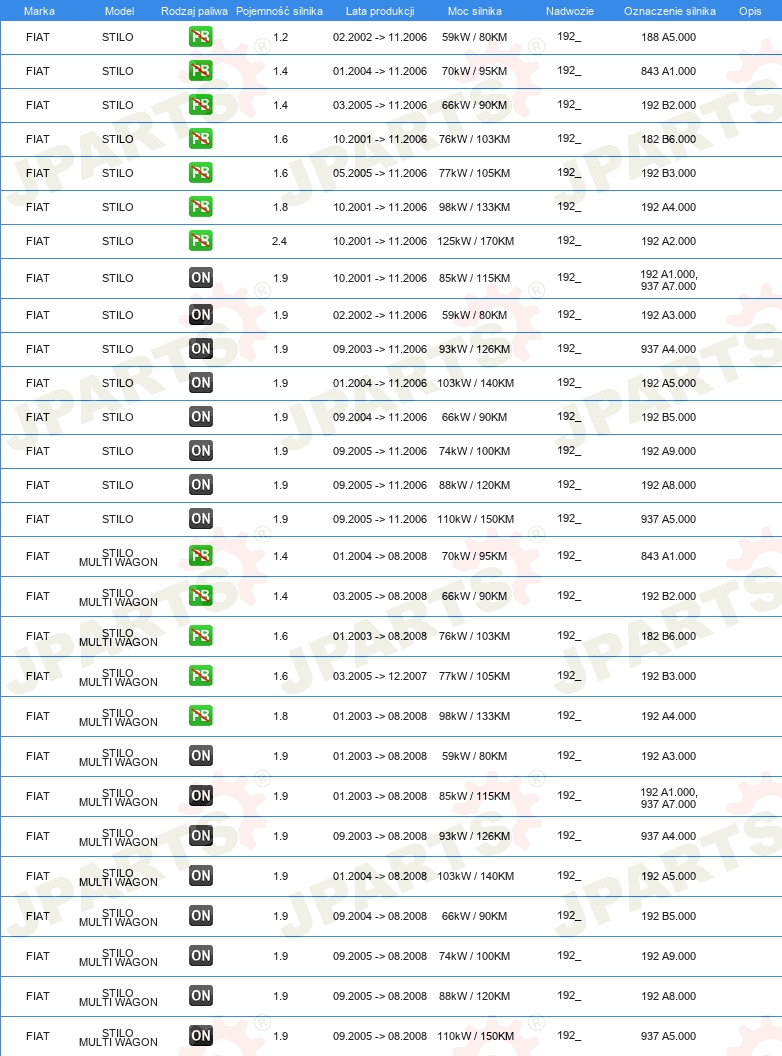The image size is (782, 1056).
Task: Click diesel ON icon for Stilo 85kW/115KM
Action: point(201,277)
